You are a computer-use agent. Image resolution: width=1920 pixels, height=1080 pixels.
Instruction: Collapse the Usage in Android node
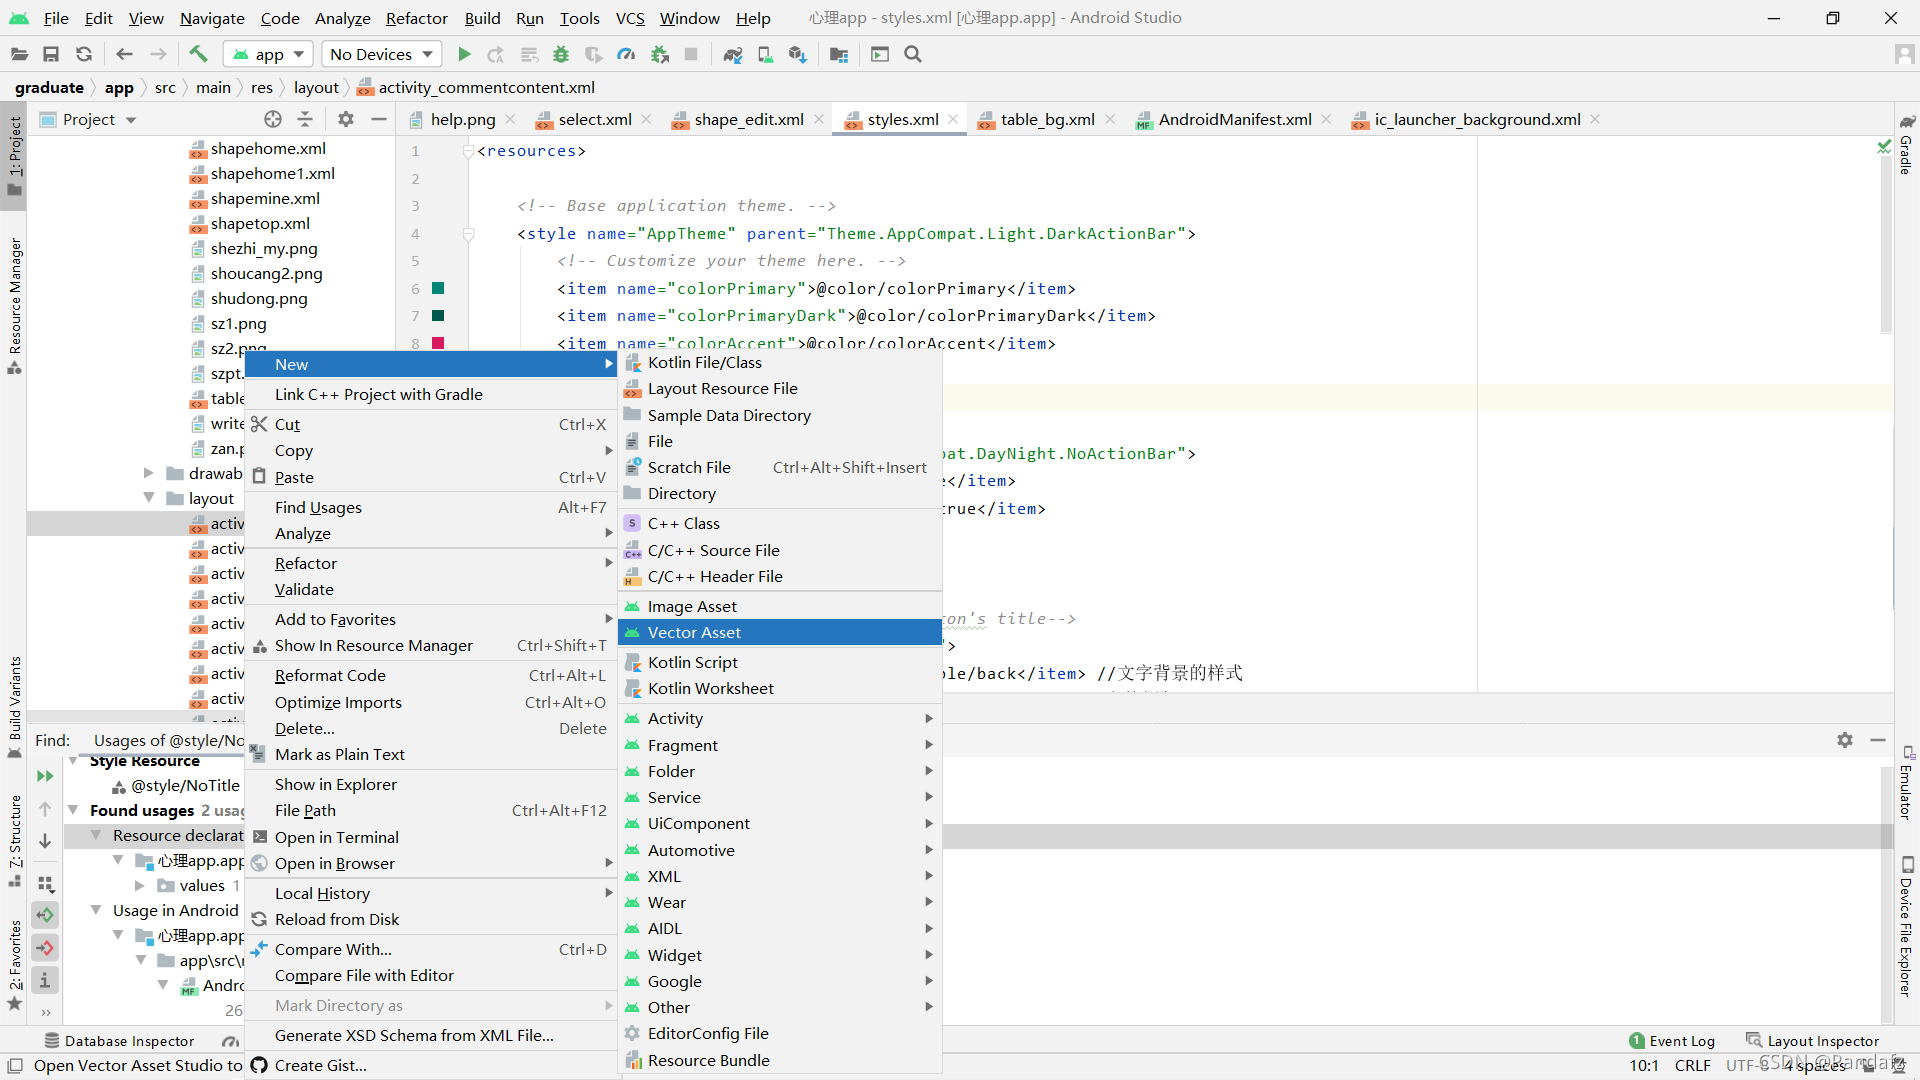[x=96, y=910]
